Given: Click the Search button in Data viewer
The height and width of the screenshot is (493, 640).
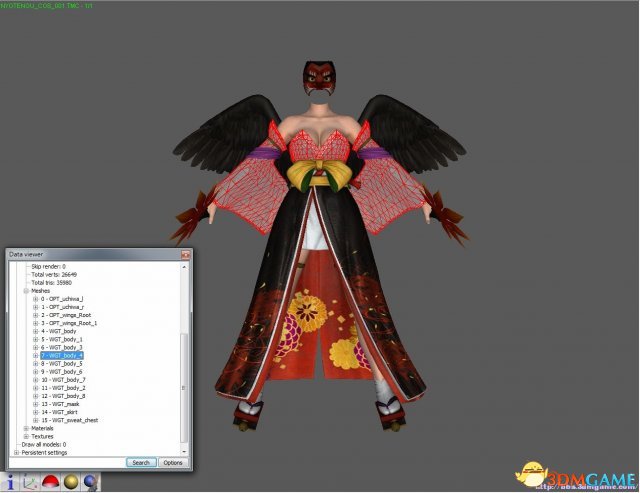Looking at the screenshot, I should tap(141, 462).
